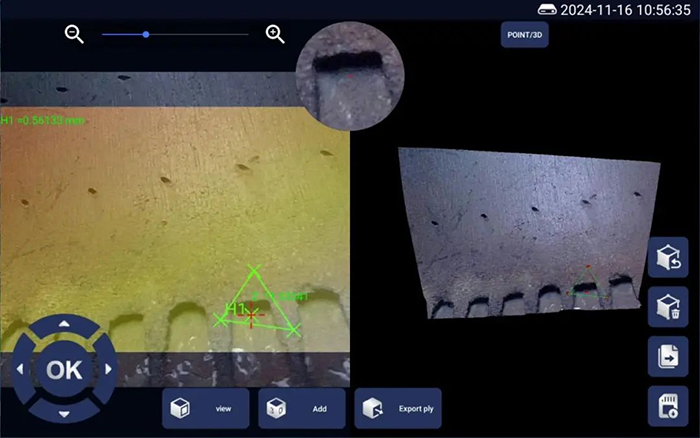Click the zoom in magnifier icon
700x438 pixels.
click(275, 34)
